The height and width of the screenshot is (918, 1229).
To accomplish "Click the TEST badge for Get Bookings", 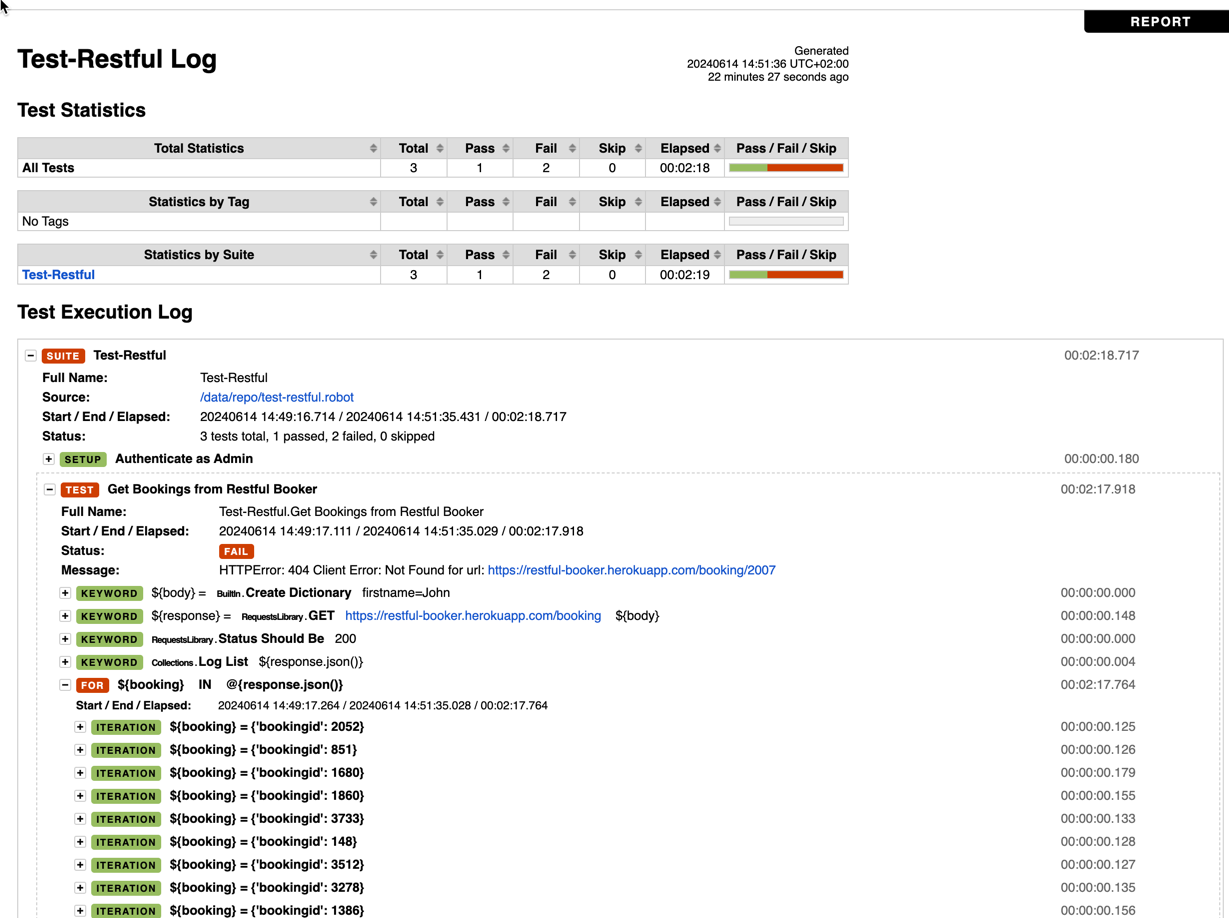I will 80,489.
